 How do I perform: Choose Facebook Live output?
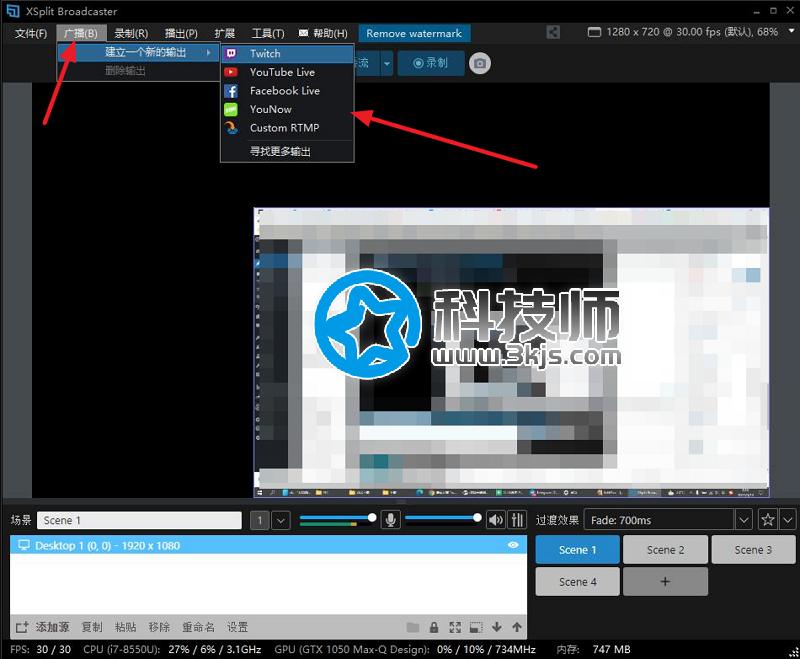[287, 91]
